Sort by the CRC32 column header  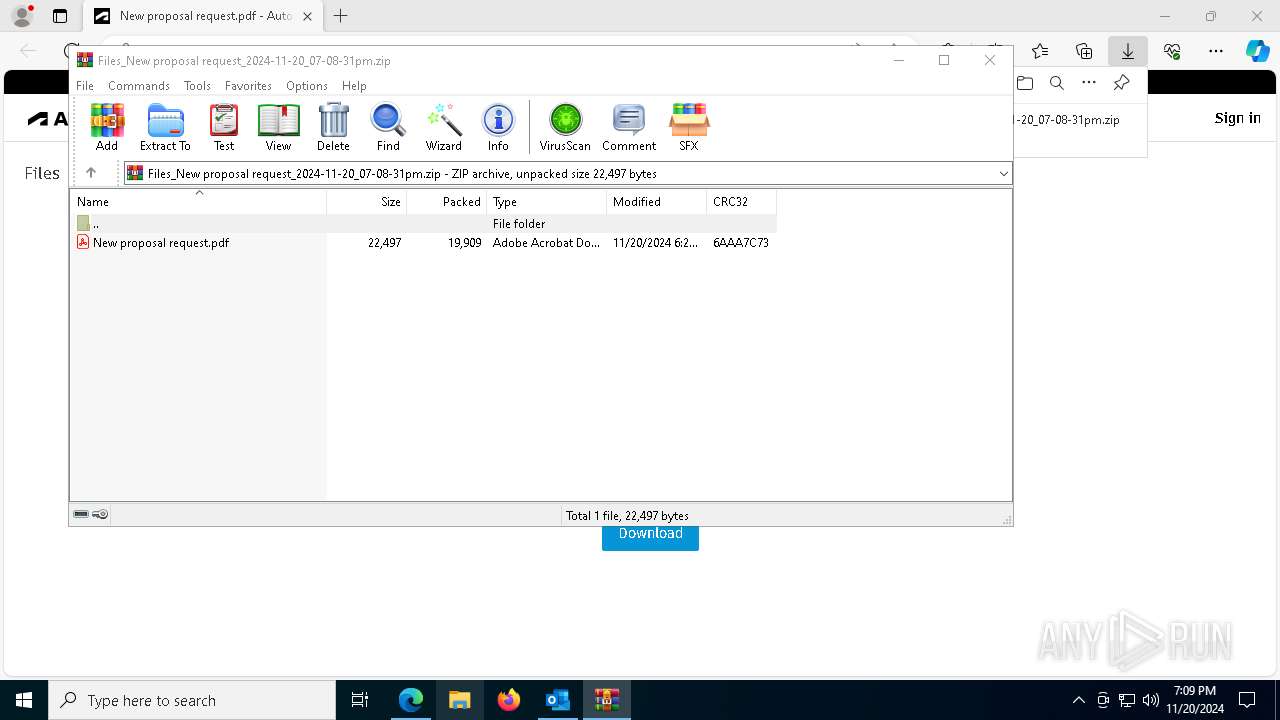(x=742, y=201)
